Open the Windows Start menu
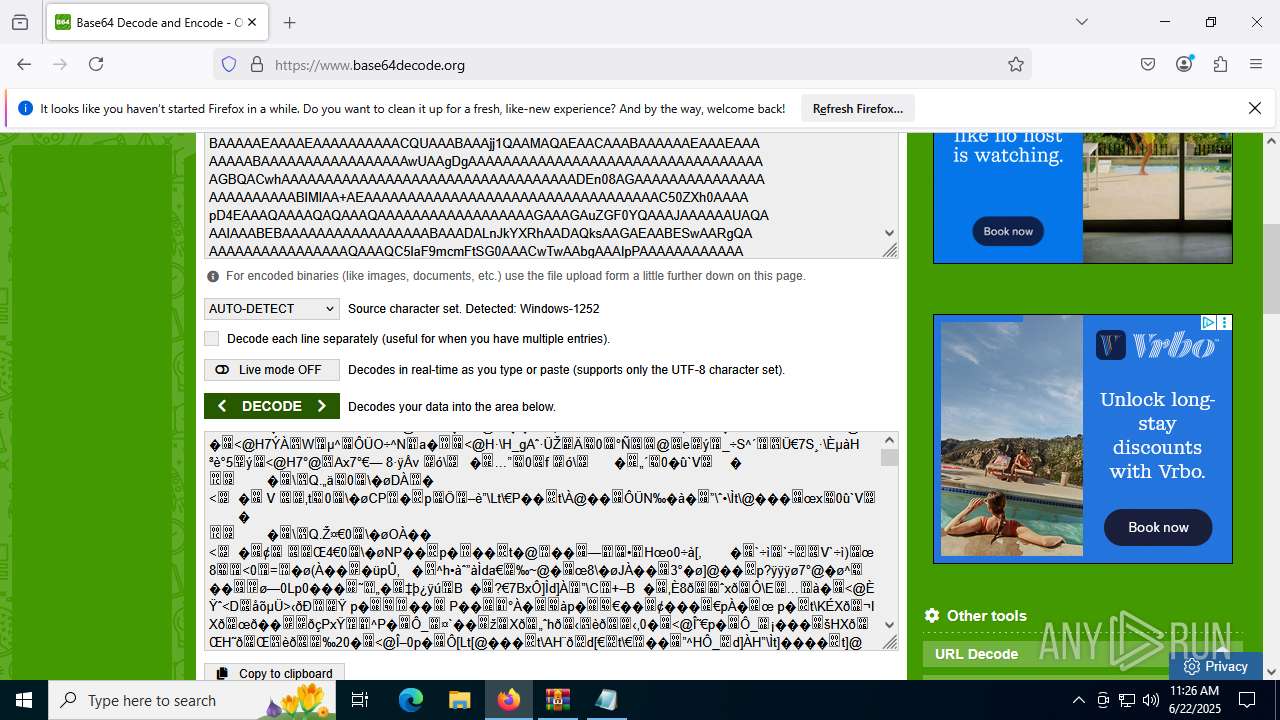 tap(24, 700)
